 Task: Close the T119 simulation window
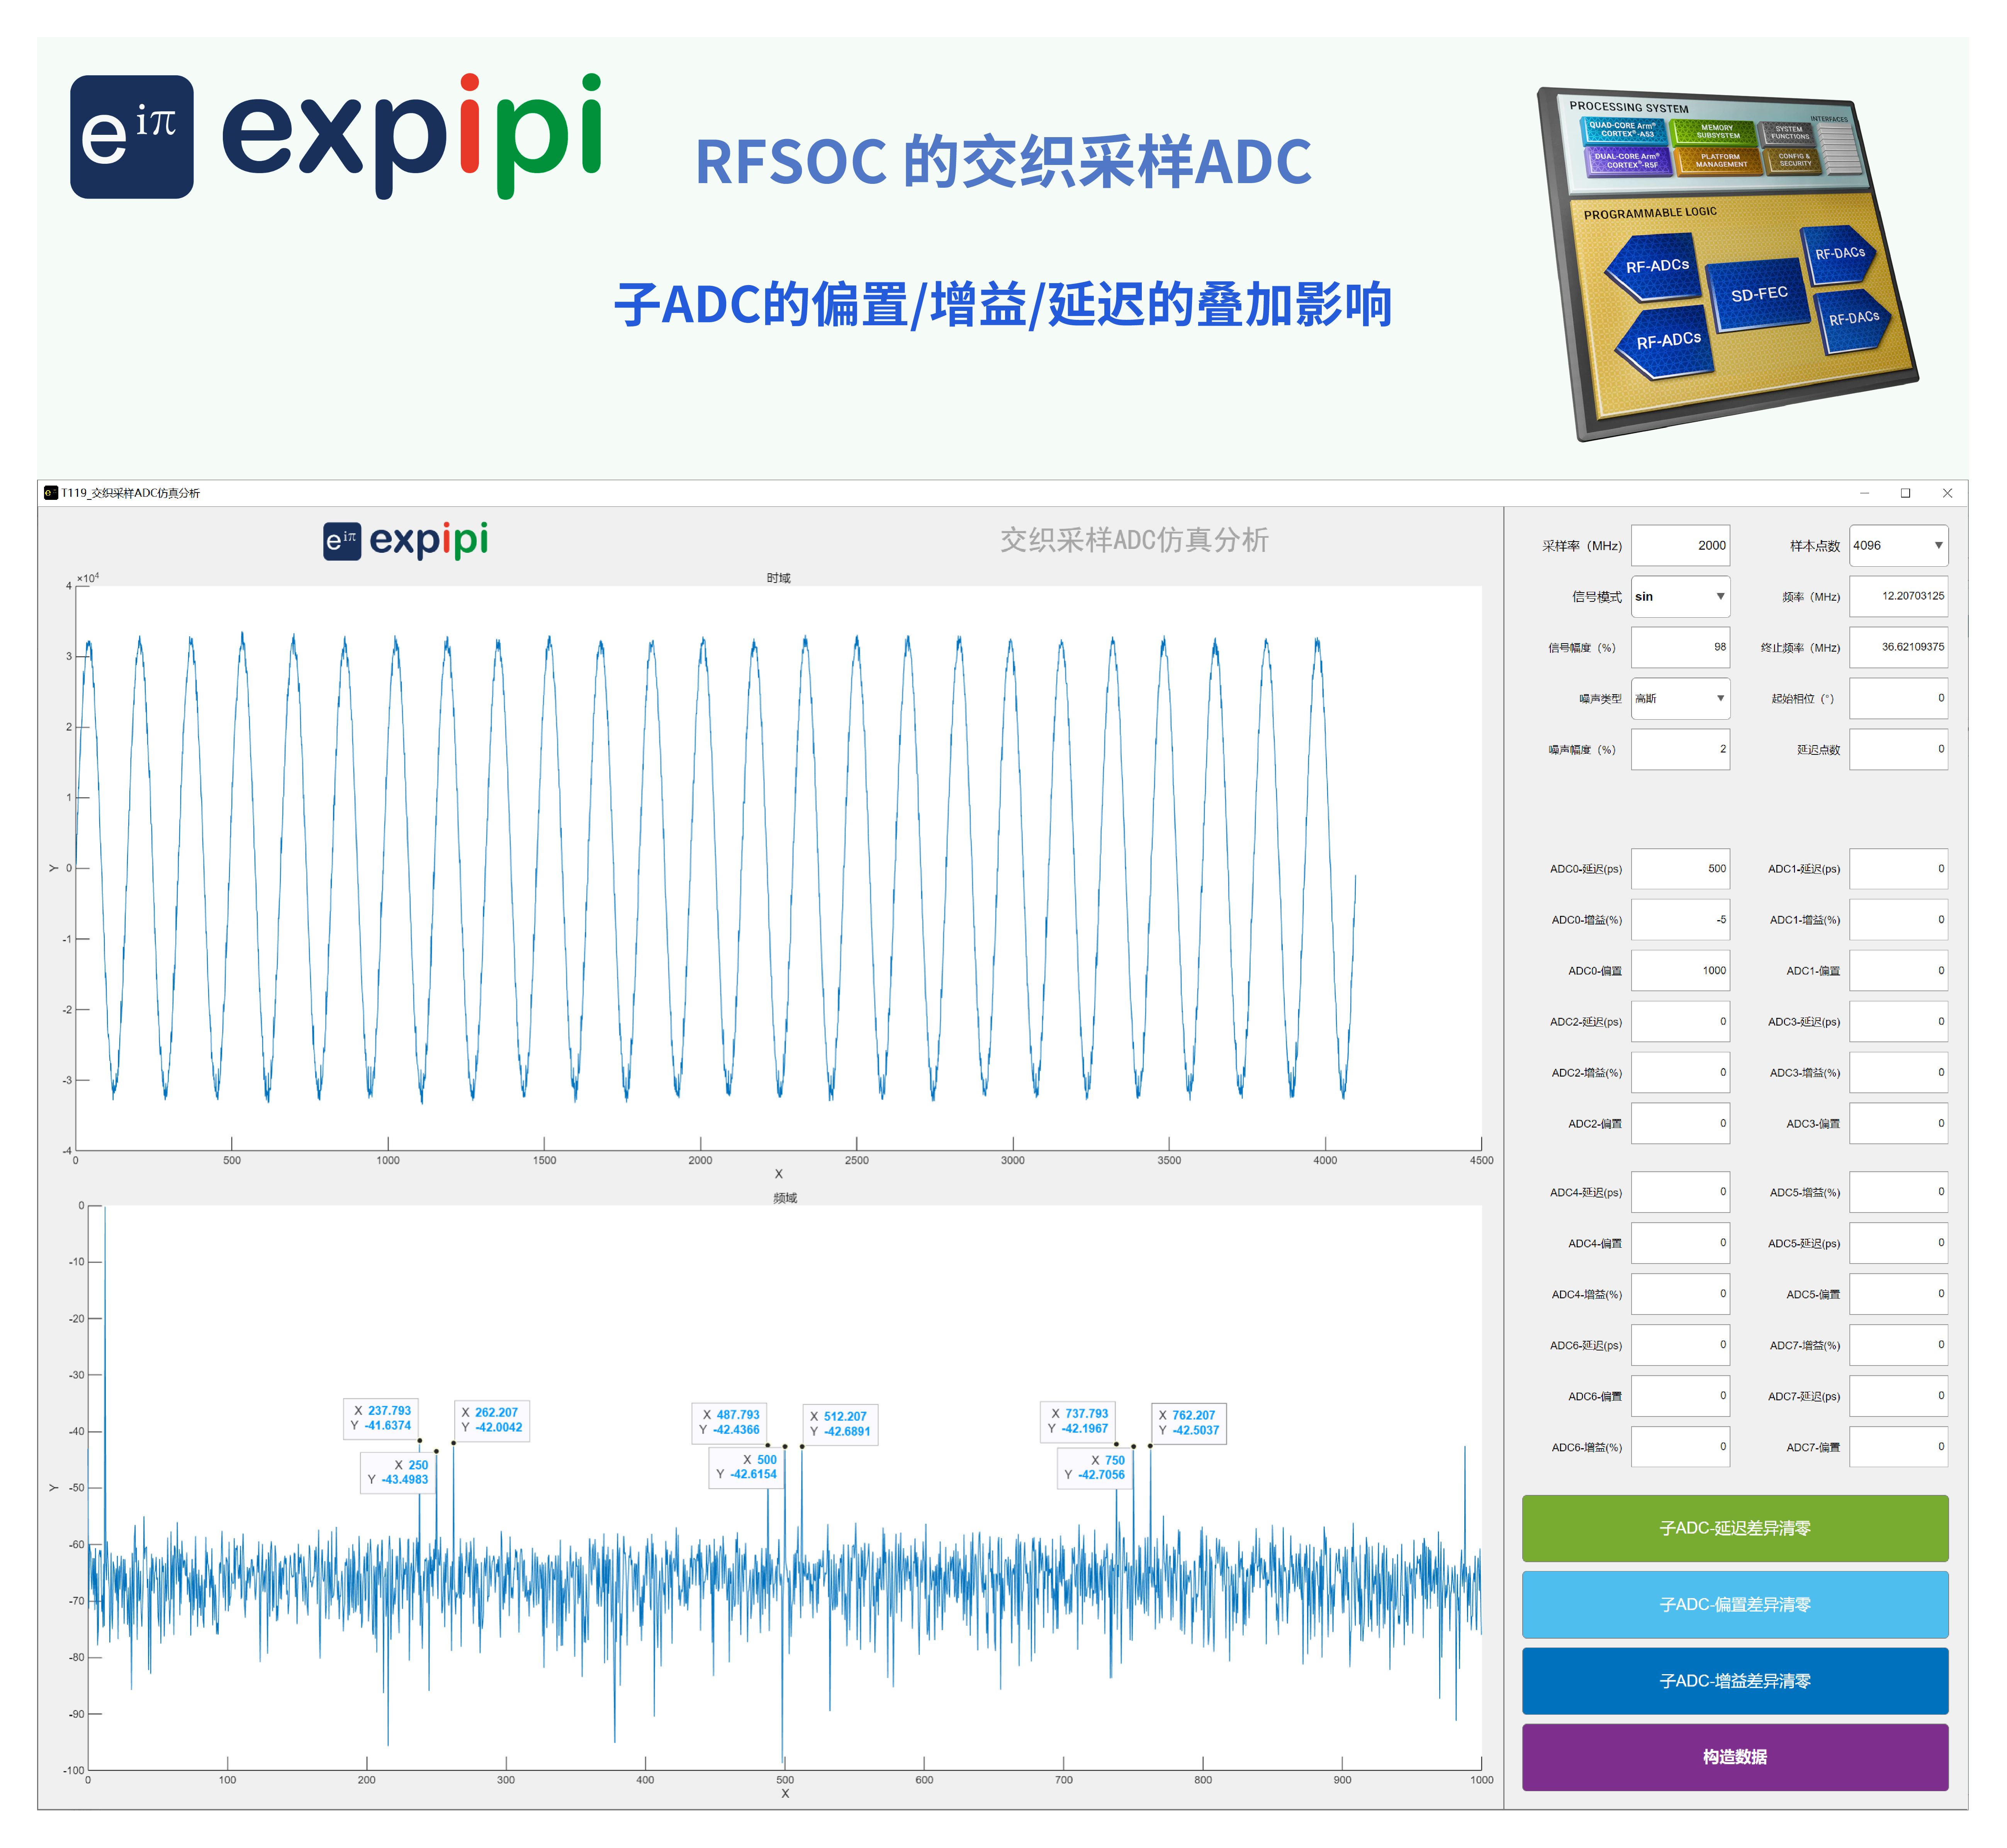[1947, 493]
